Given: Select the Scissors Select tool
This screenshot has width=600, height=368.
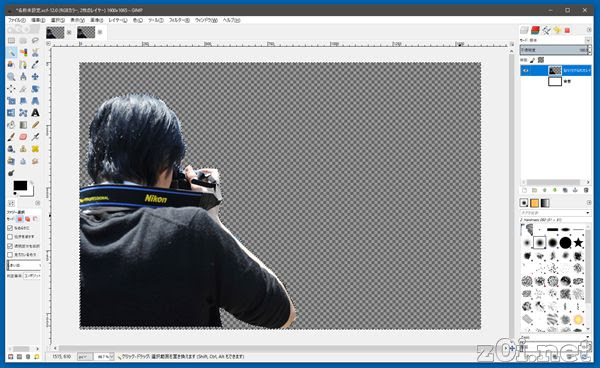Looking at the screenshot, I should [x=35, y=52].
